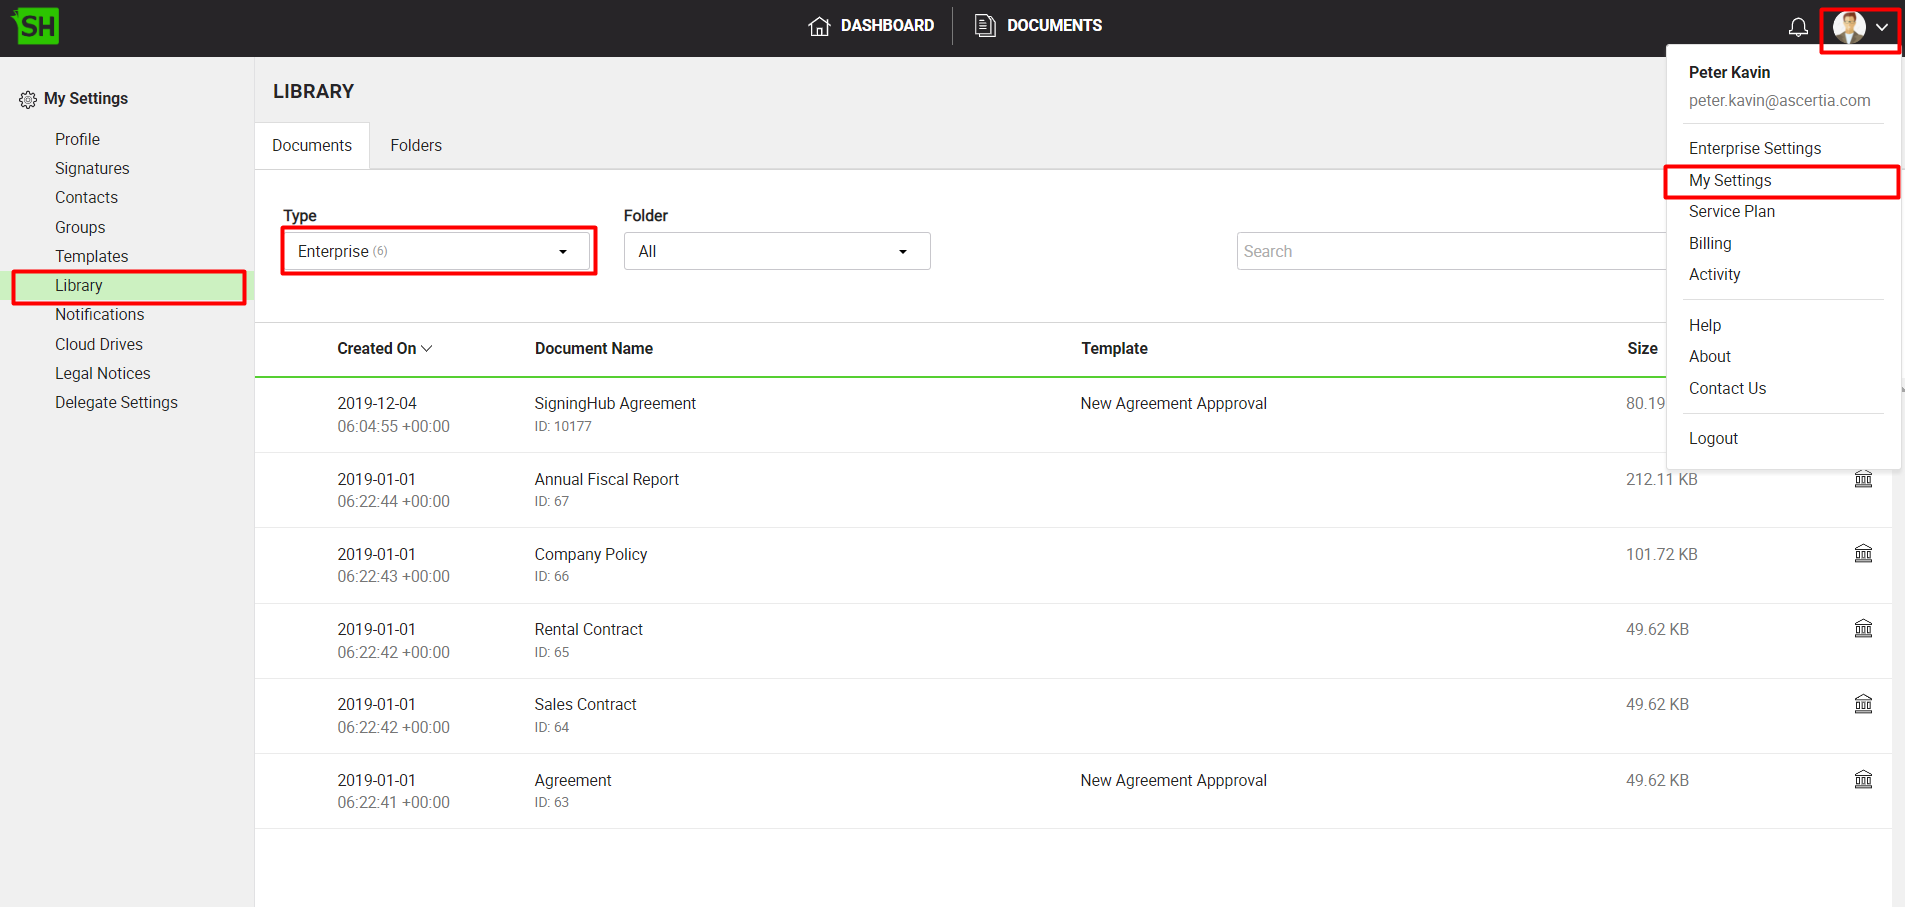Select the Documents tab
1905x907 pixels.
(312, 146)
